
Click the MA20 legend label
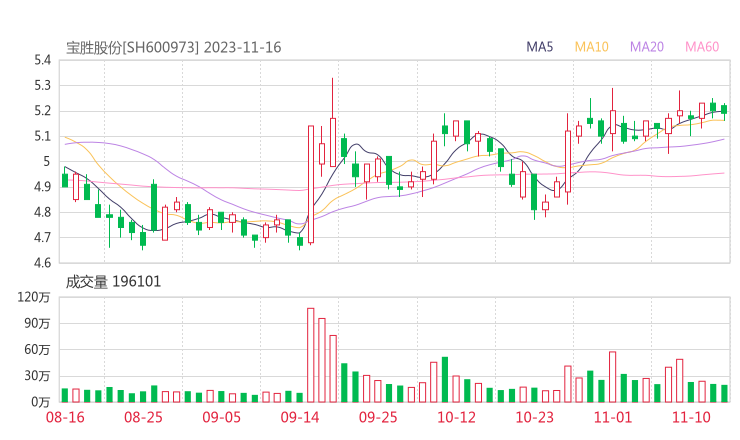point(647,47)
